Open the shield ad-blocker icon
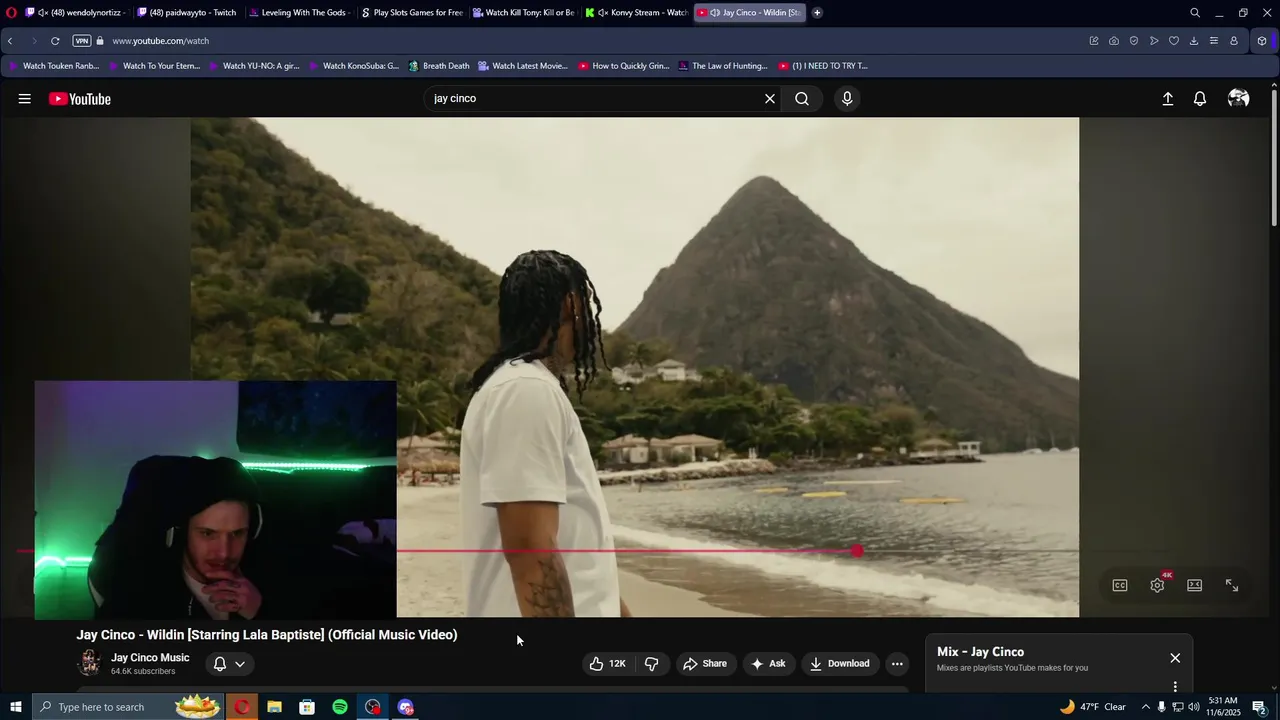 (x=1134, y=41)
